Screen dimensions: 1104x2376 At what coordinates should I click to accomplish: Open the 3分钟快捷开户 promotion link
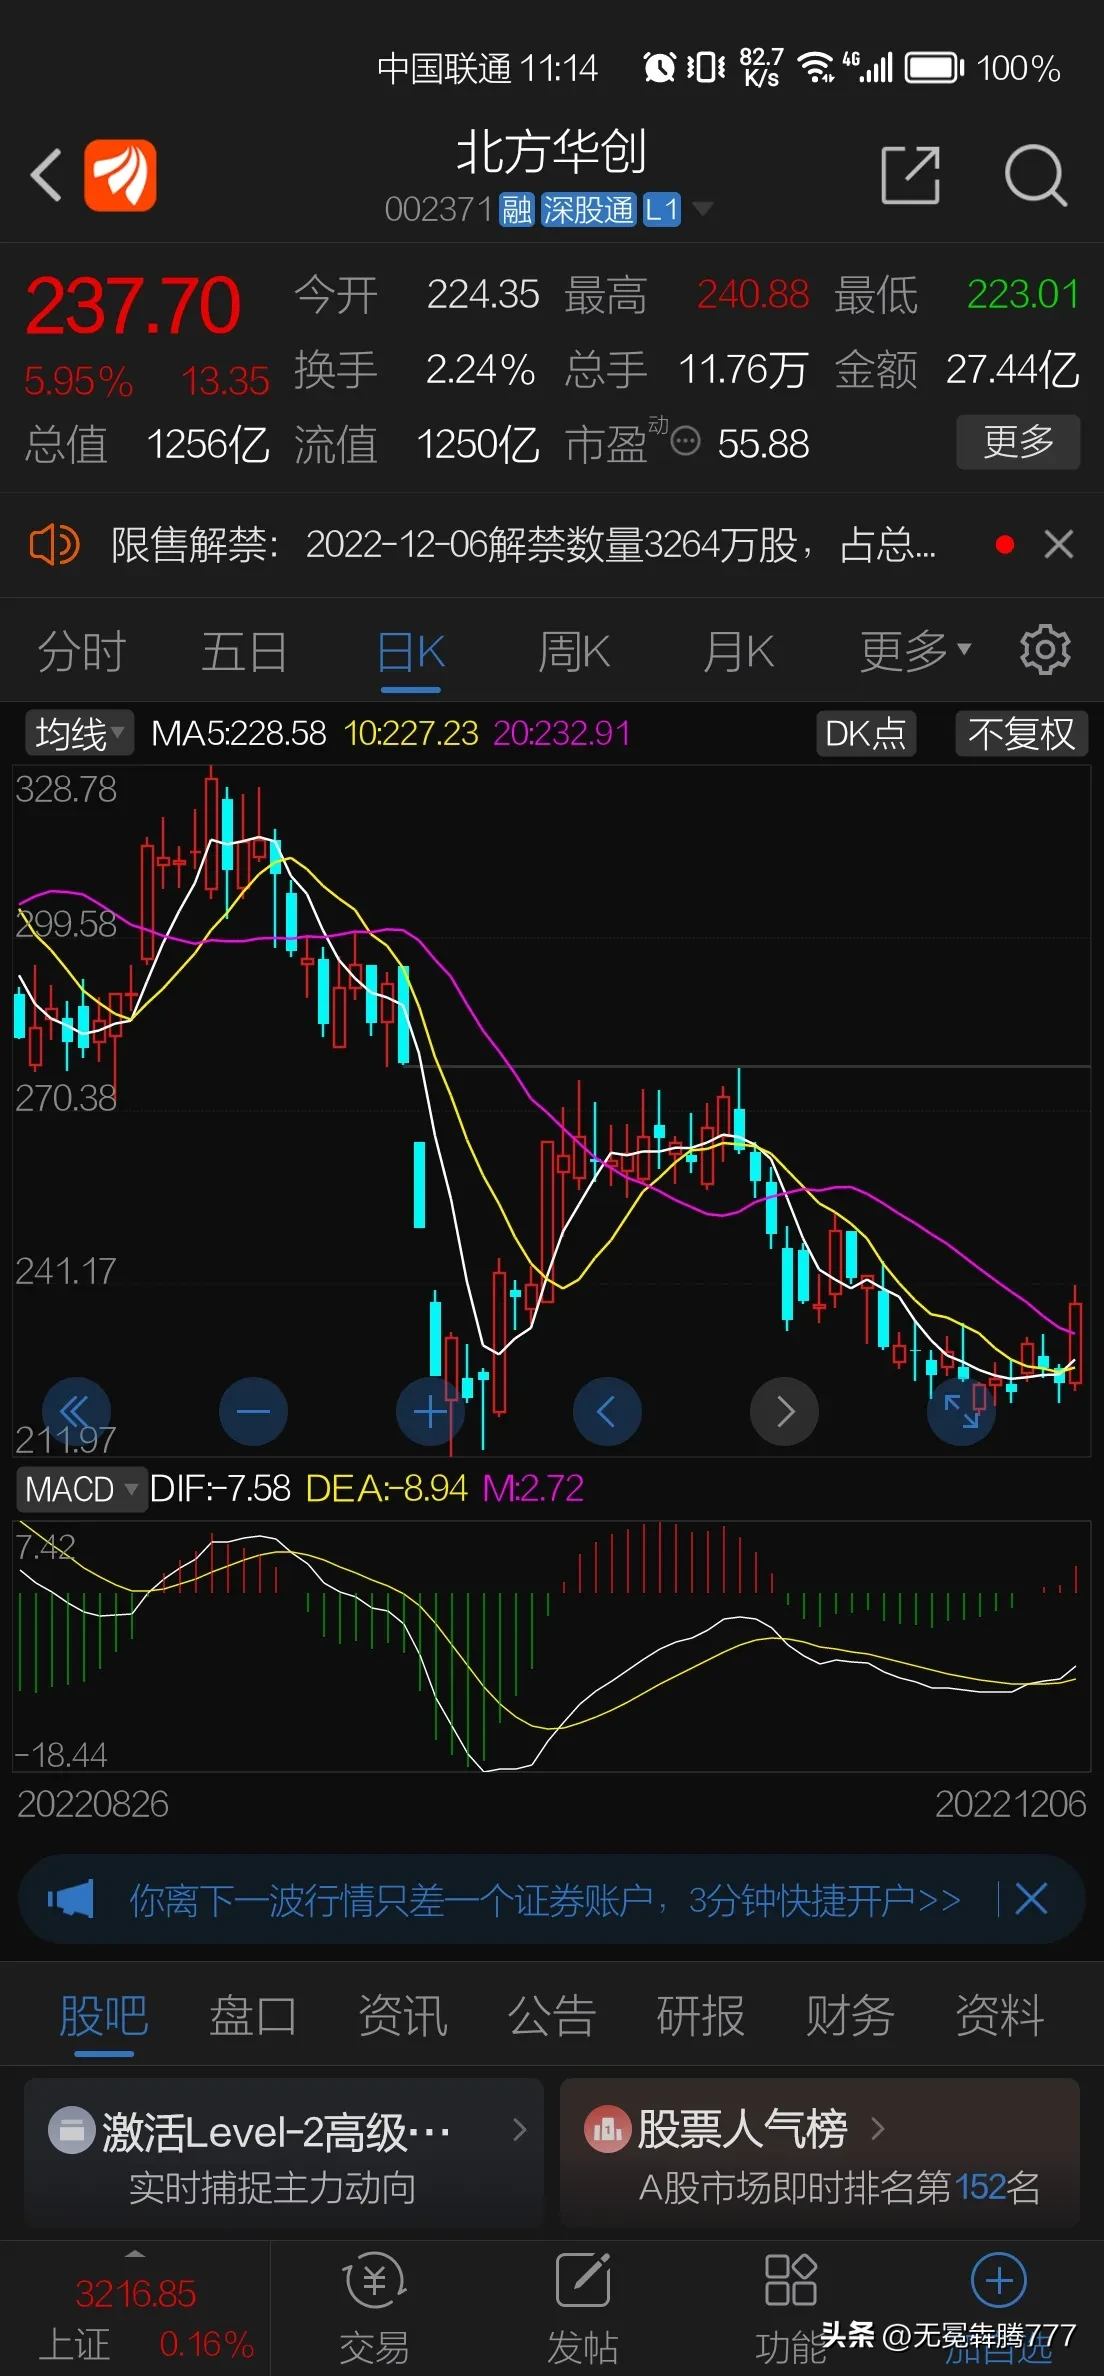[x=545, y=1899]
